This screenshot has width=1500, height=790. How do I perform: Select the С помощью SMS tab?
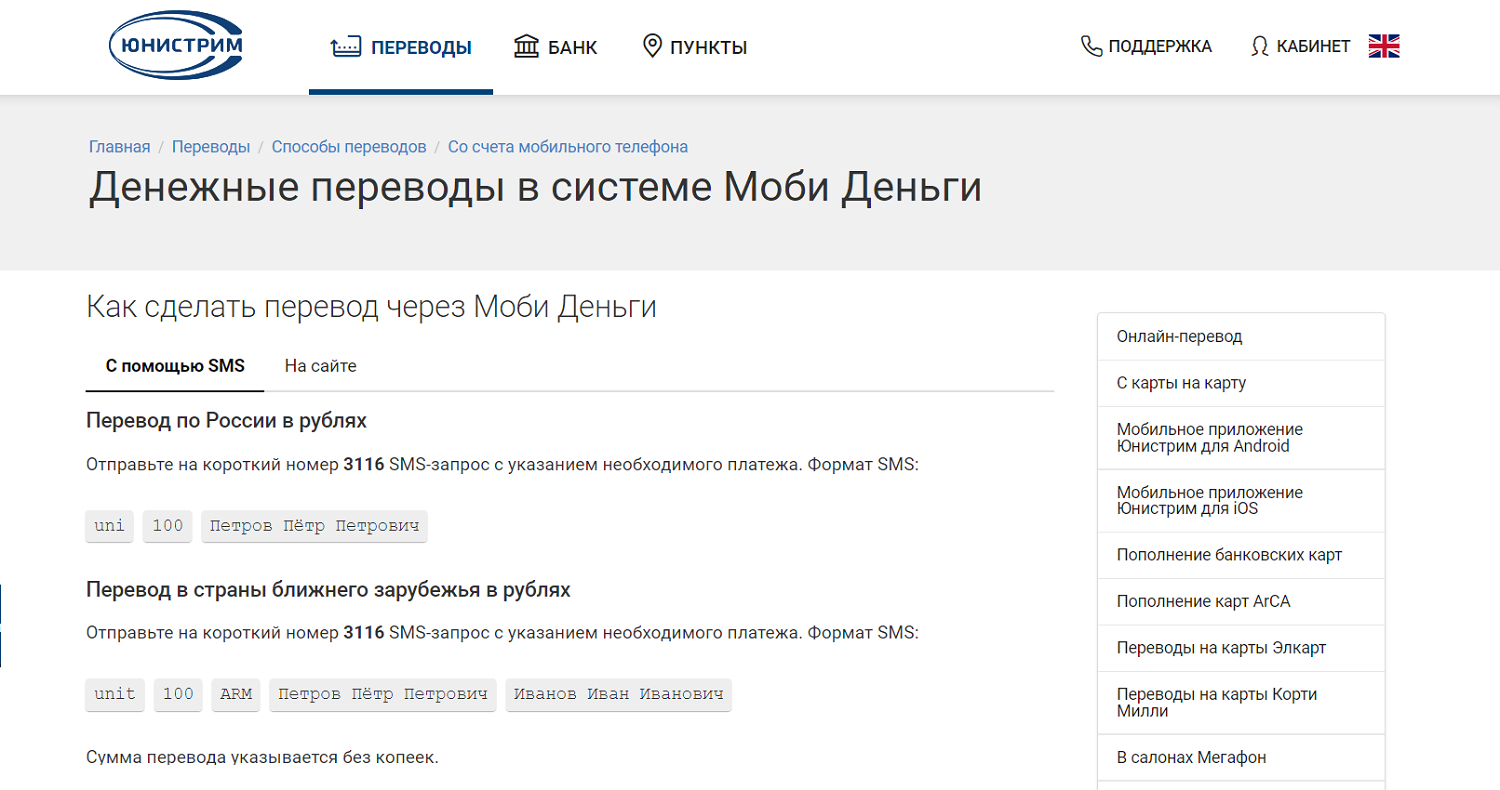175,366
